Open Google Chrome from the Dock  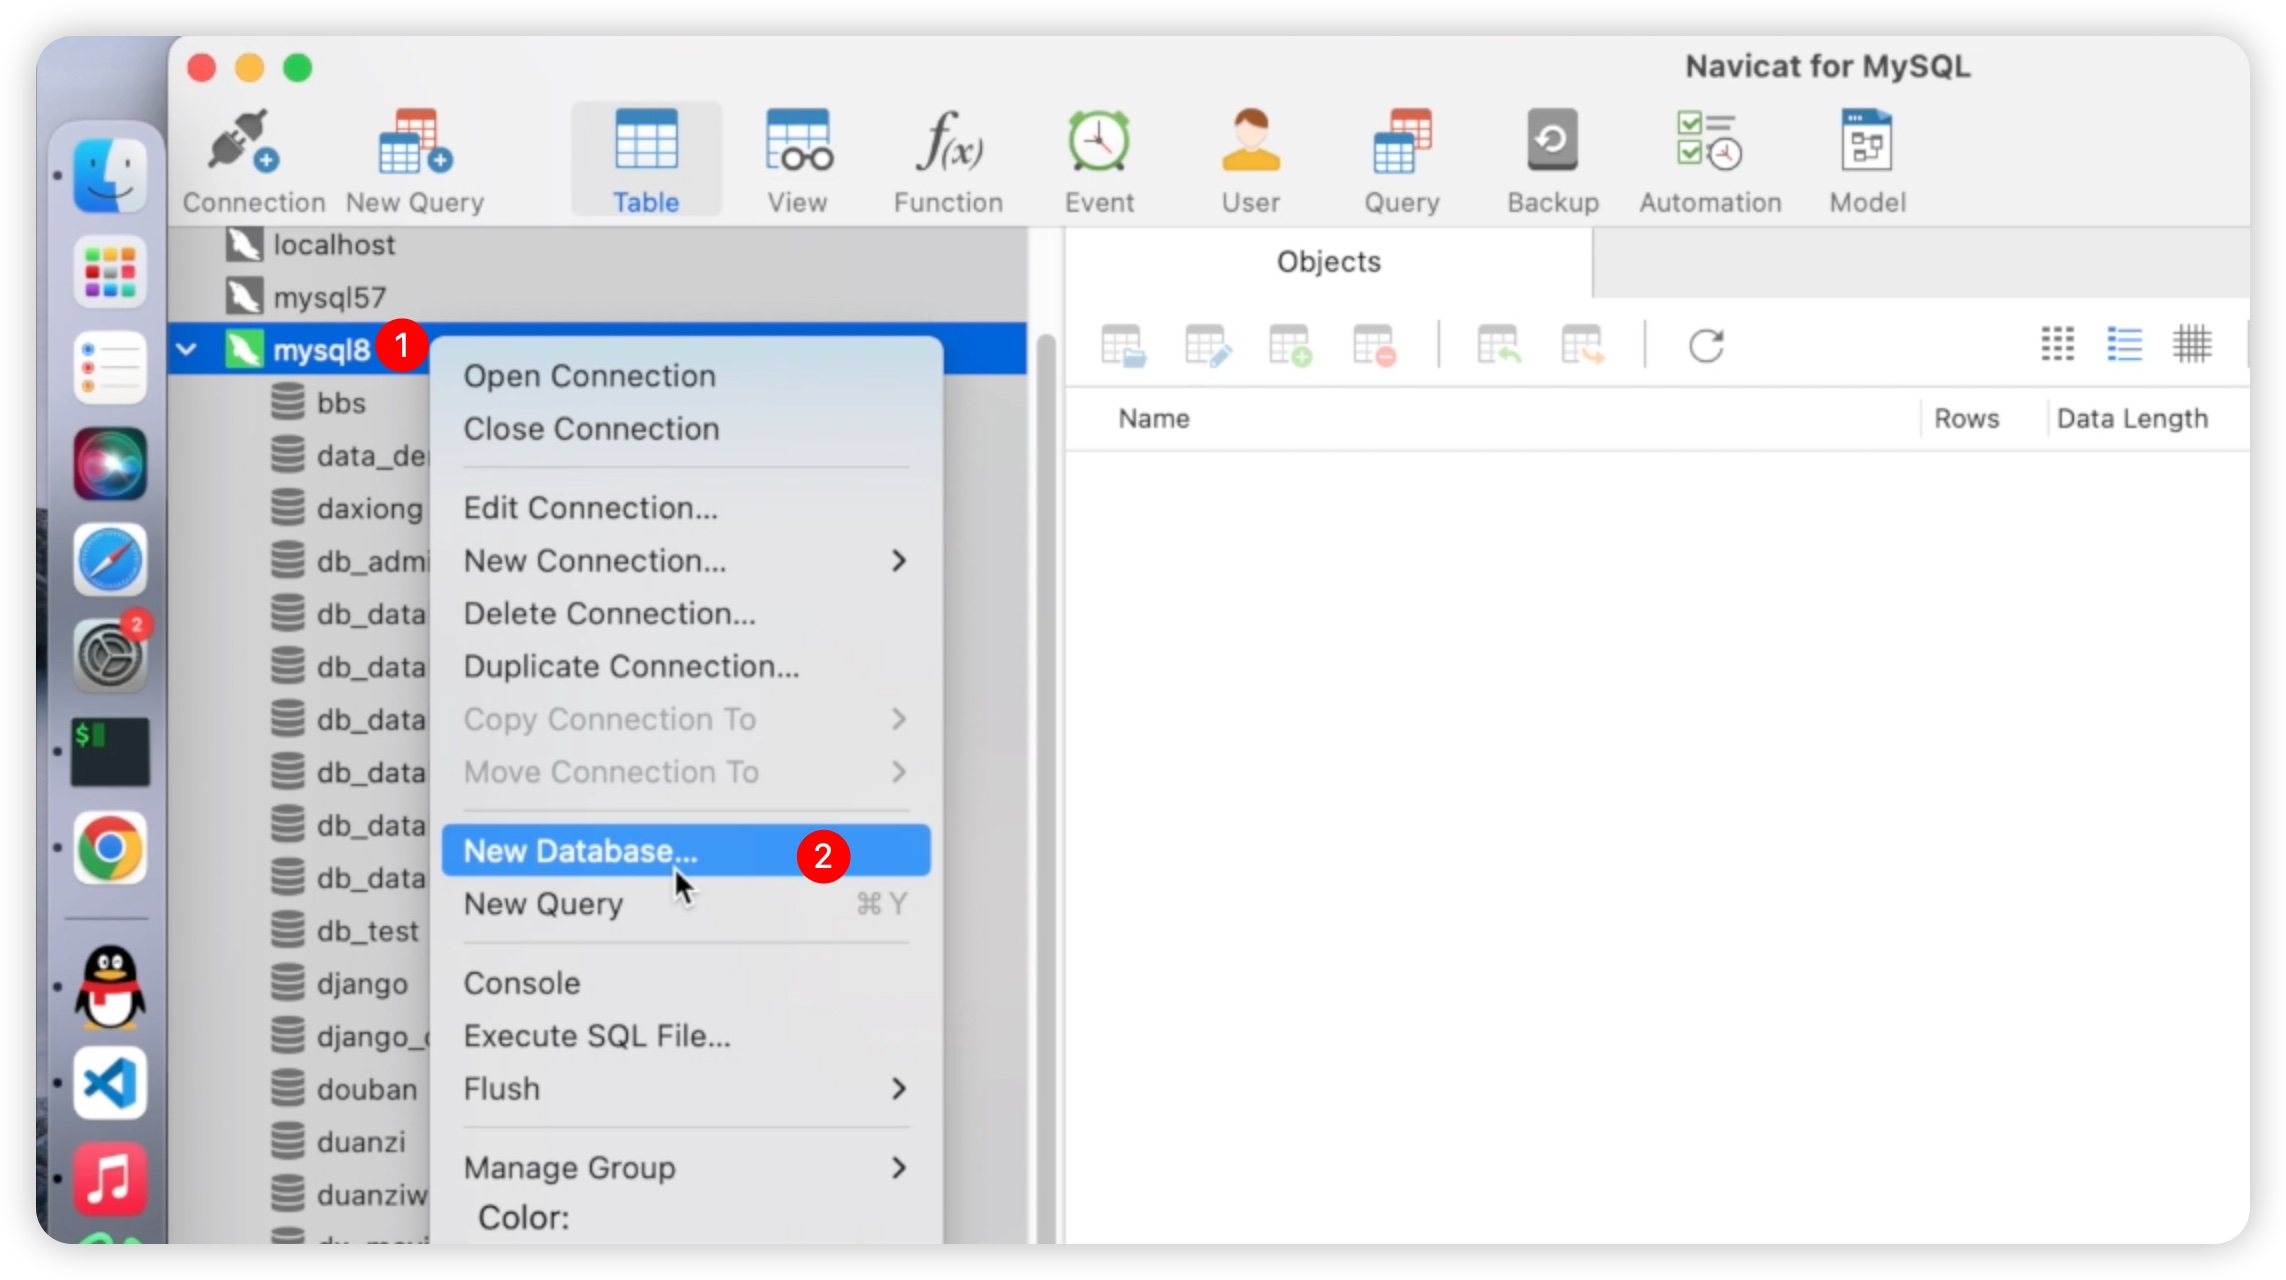click(110, 848)
